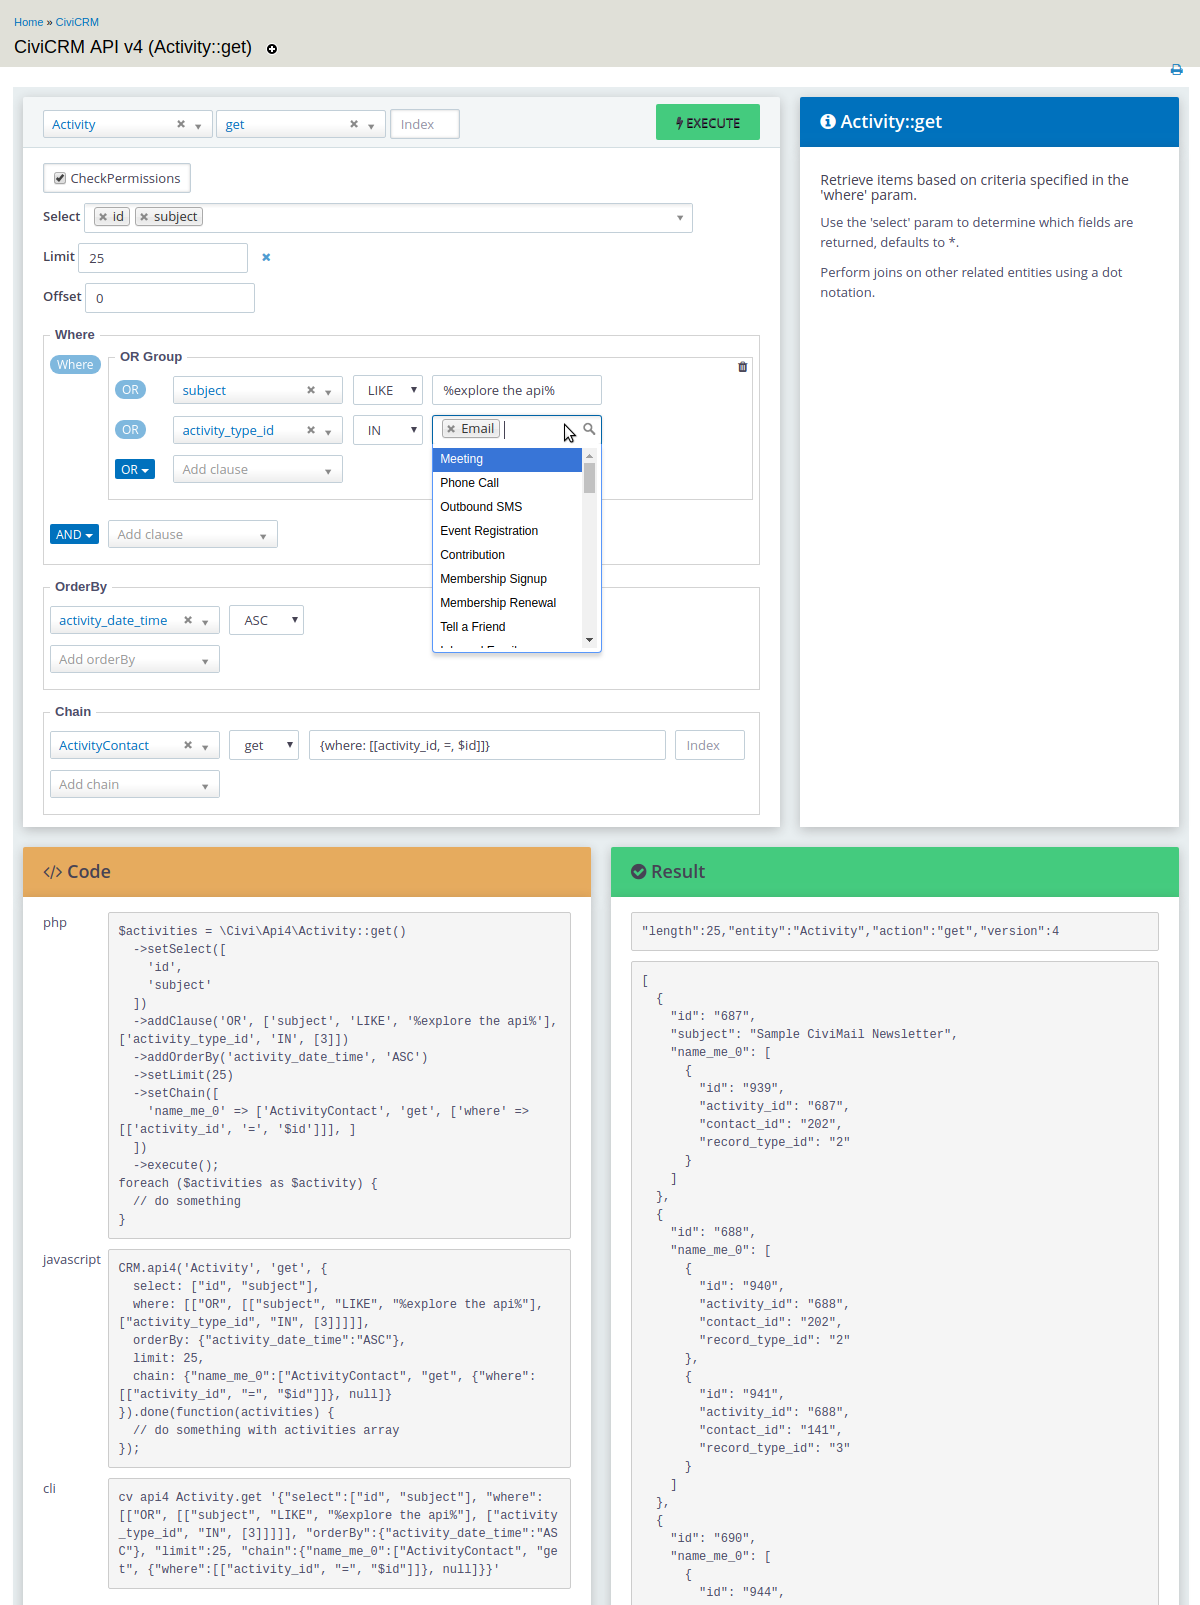Open the ASC sort direction dropdown

(x=266, y=621)
